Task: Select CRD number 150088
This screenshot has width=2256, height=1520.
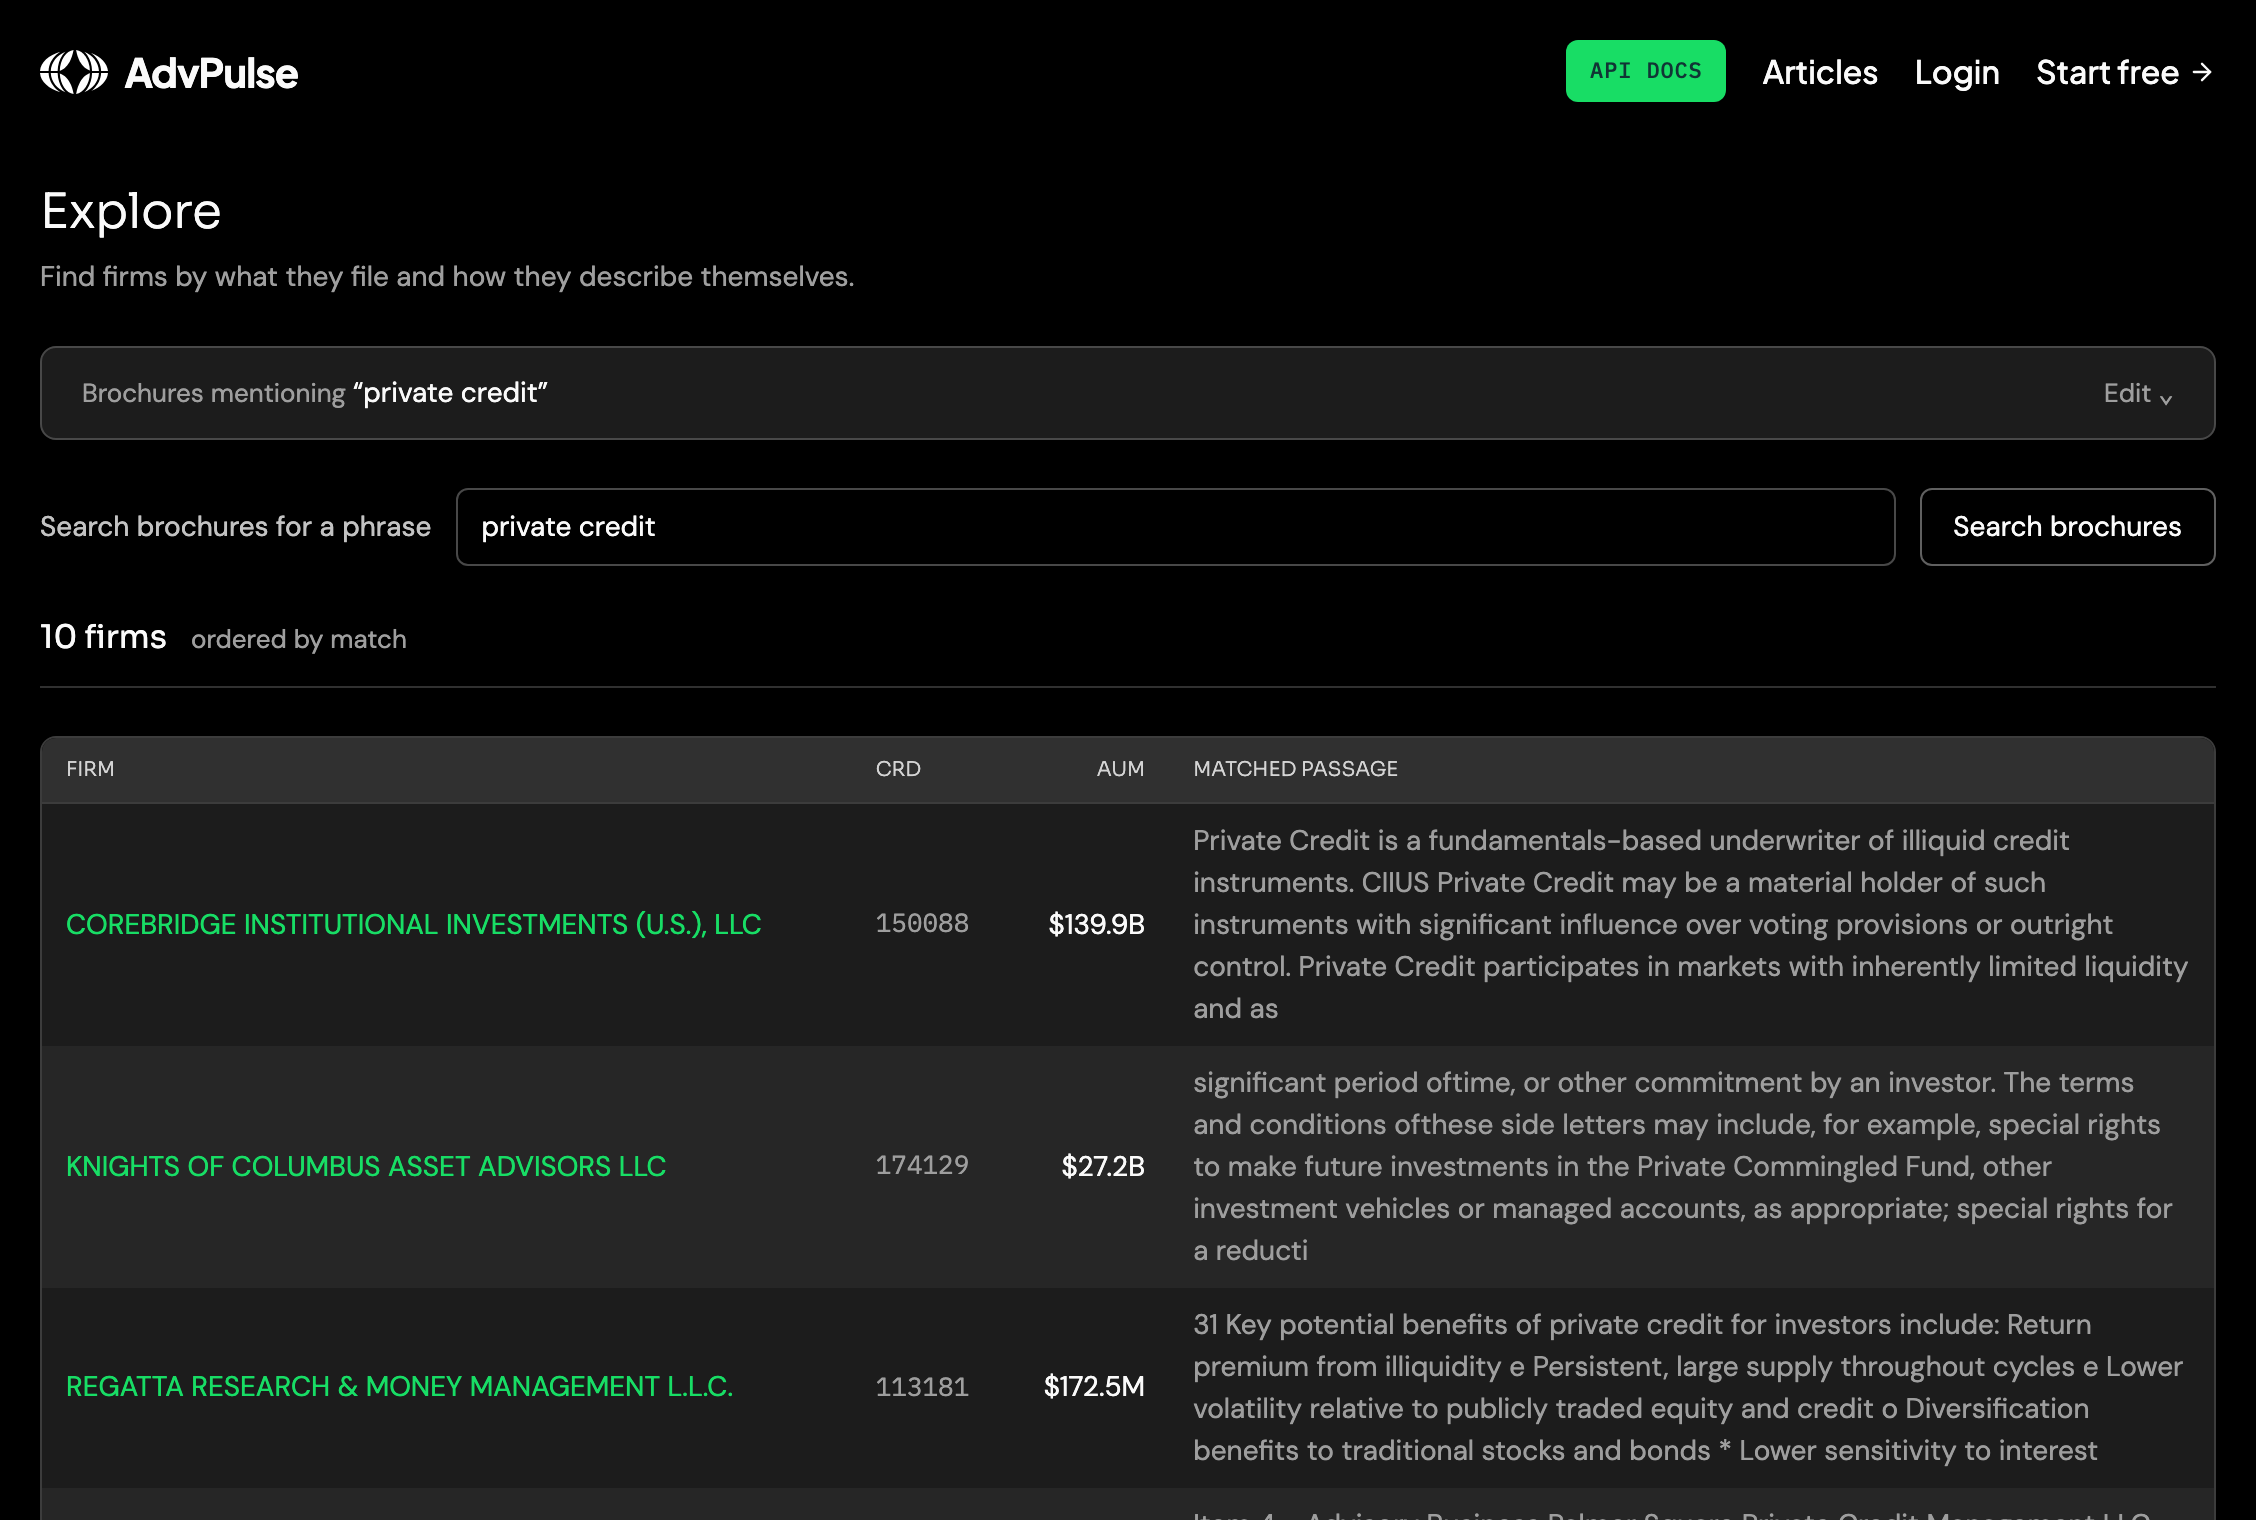Action: (x=922, y=923)
